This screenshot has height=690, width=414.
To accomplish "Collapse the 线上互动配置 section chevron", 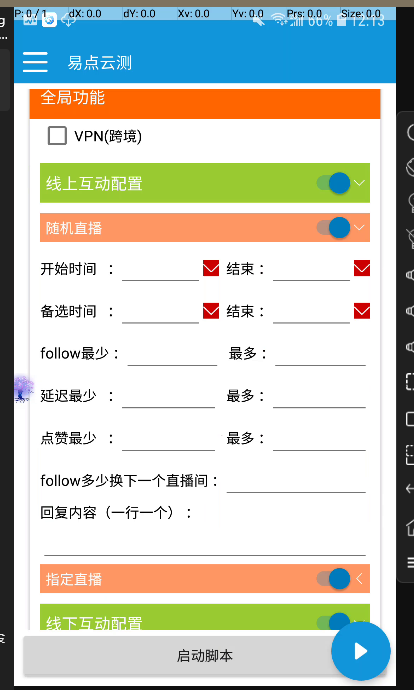I will point(359,183).
